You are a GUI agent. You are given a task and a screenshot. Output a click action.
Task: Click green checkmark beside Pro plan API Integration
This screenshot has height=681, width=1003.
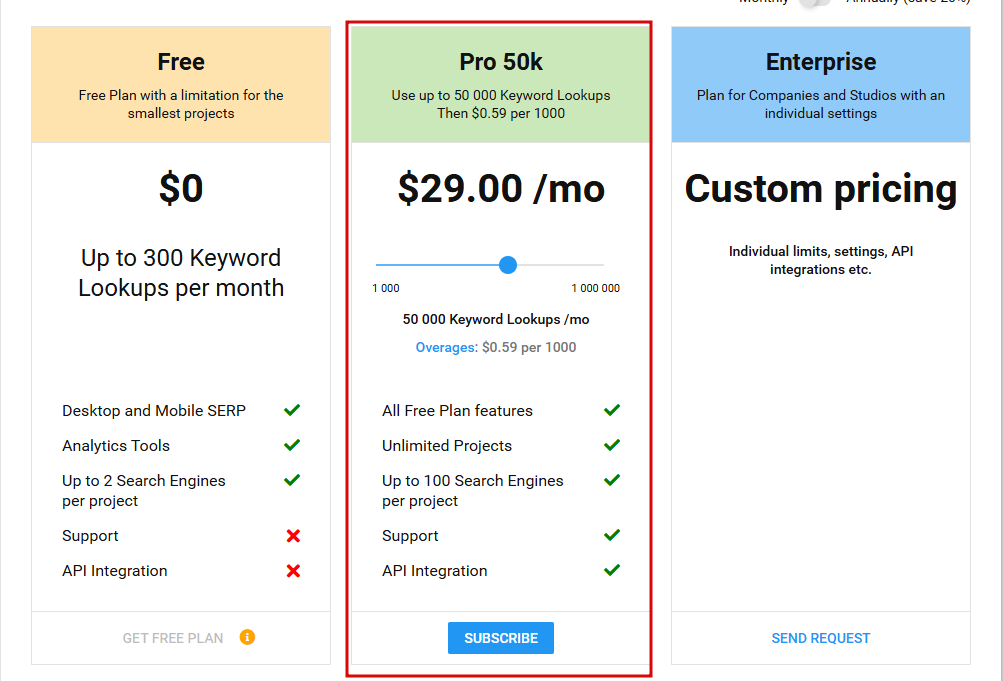tap(612, 570)
